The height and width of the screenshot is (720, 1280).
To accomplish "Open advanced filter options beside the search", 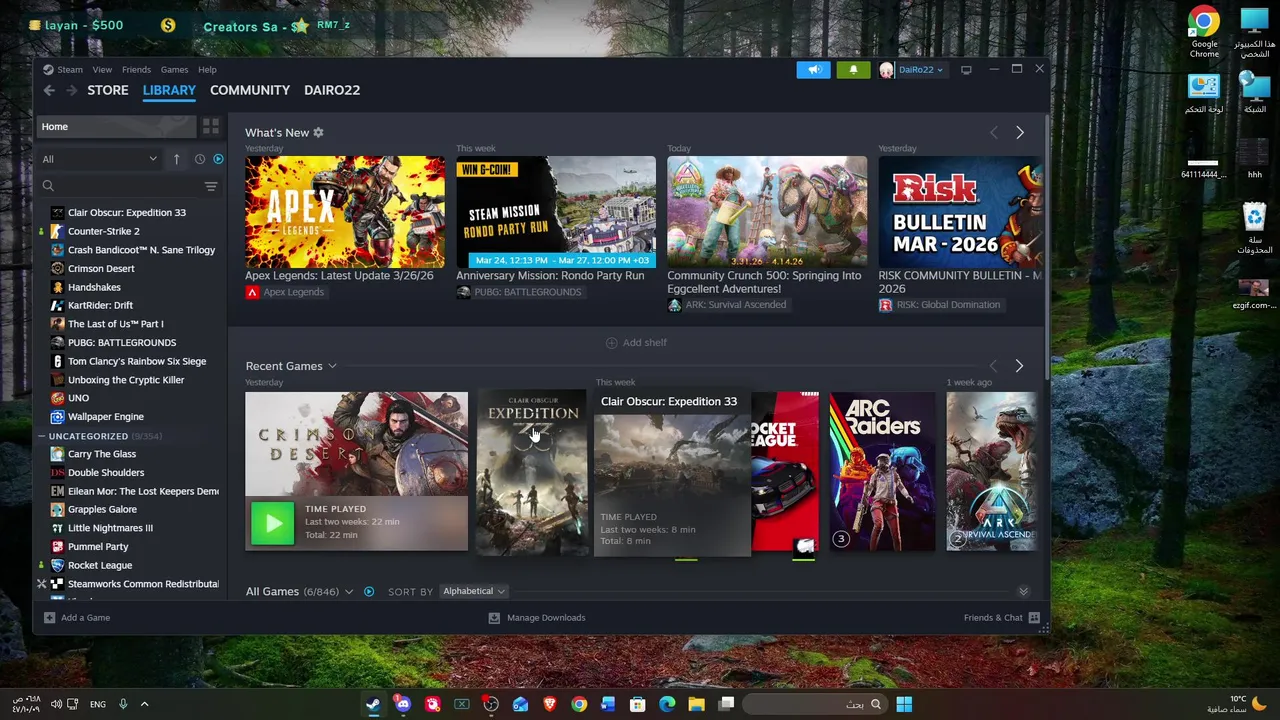I will 211,186.
